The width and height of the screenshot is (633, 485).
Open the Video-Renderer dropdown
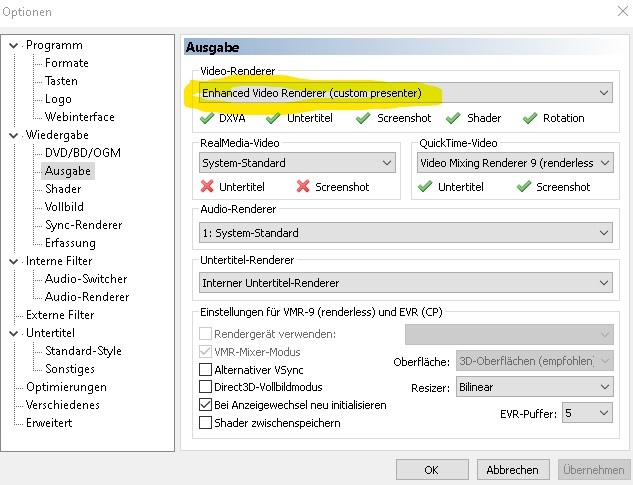pyautogui.click(x=406, y=93)
